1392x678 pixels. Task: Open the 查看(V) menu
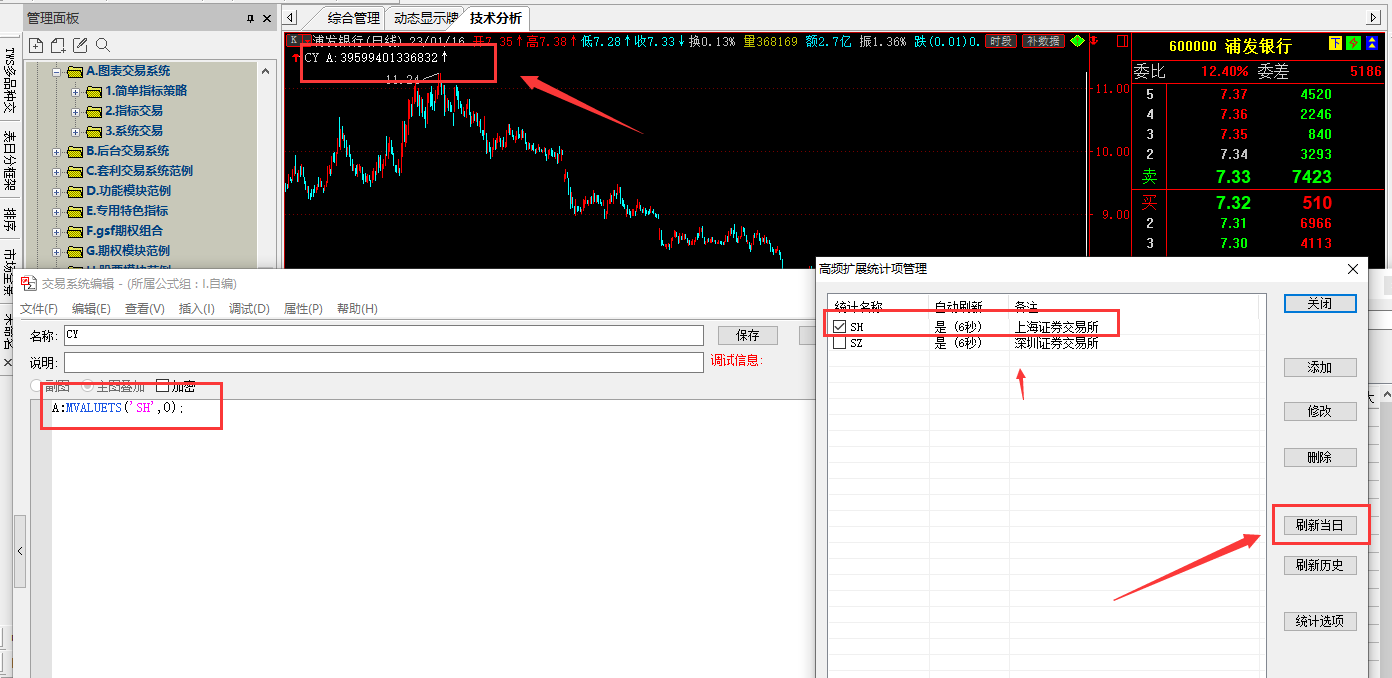145,309
